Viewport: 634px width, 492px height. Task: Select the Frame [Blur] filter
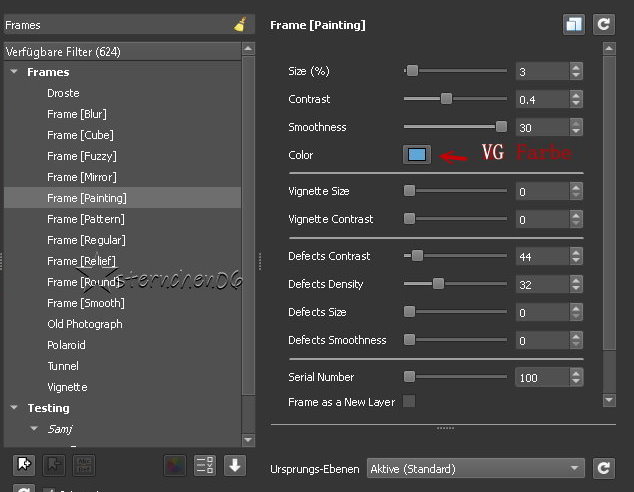[76, 114]
